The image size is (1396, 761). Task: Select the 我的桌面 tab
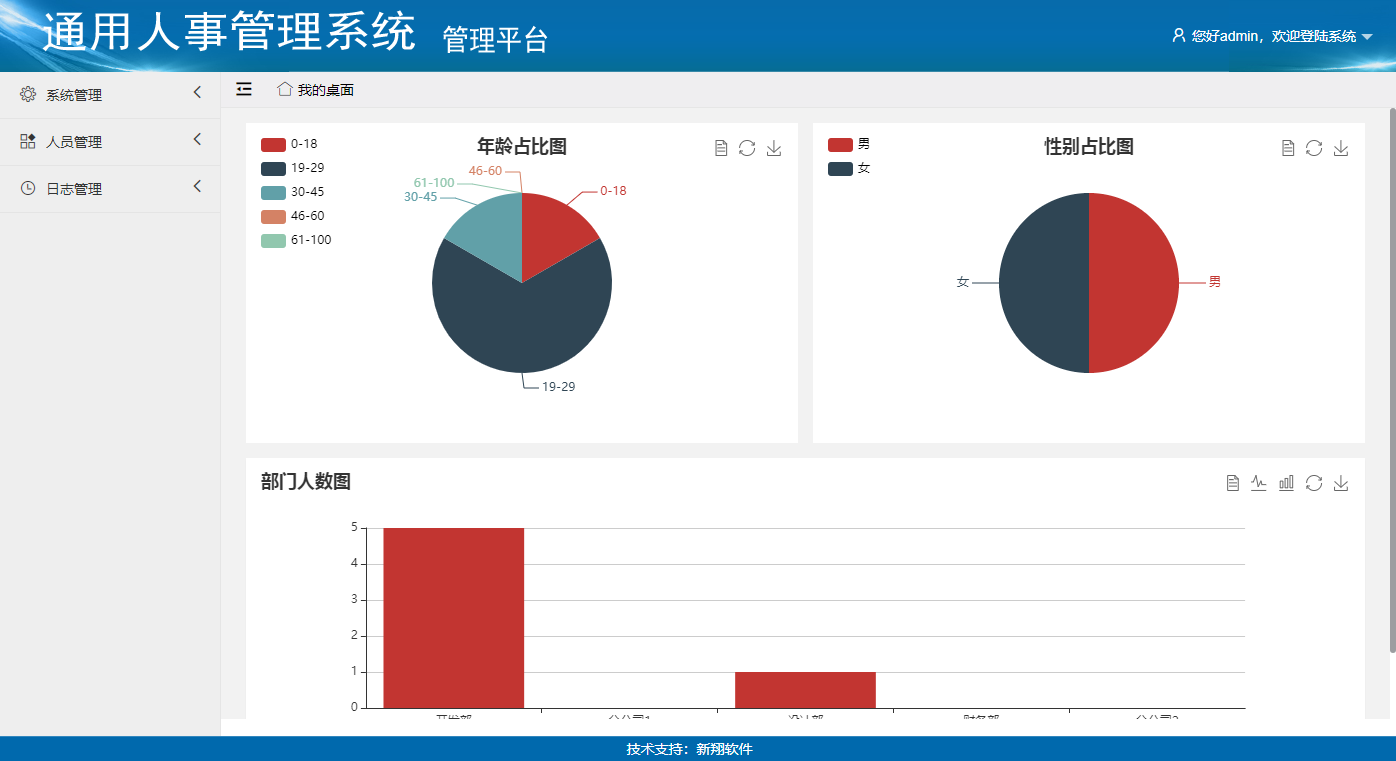(316, 90)
